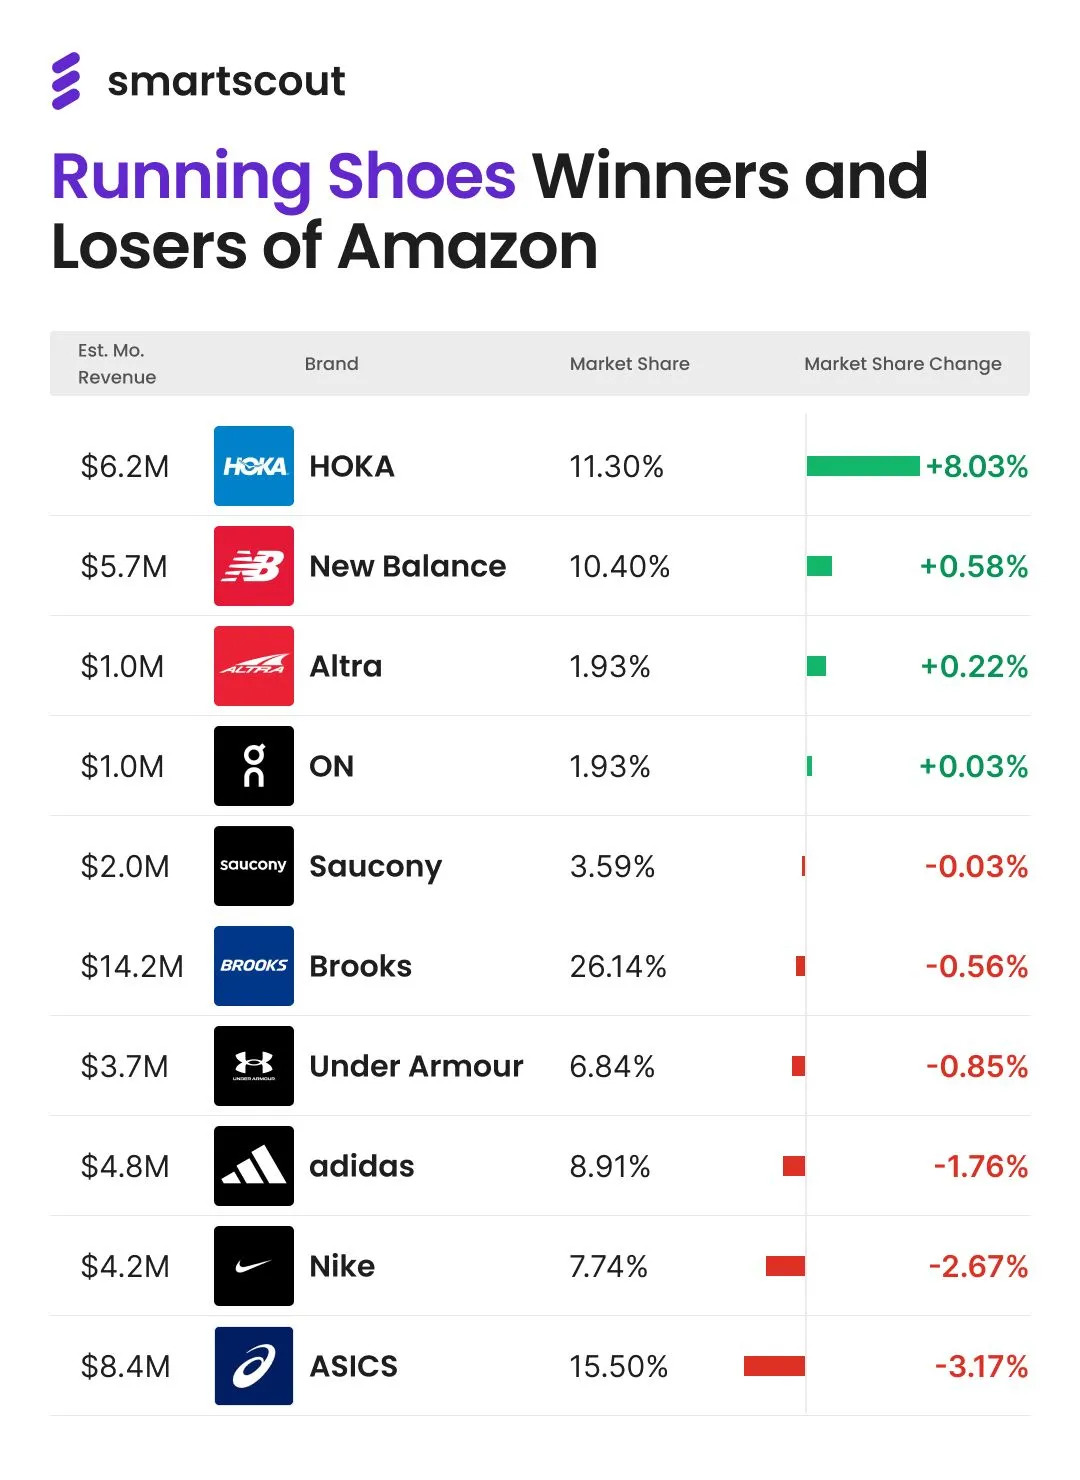
Task: Click the ASICS logo icon
Action: coord(254,1366)
